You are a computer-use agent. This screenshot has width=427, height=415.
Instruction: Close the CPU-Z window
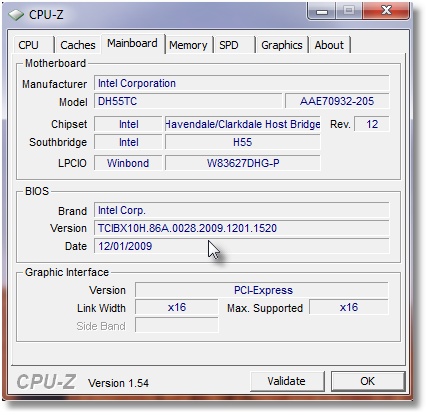pyautogui.click(x=386, y=10)
